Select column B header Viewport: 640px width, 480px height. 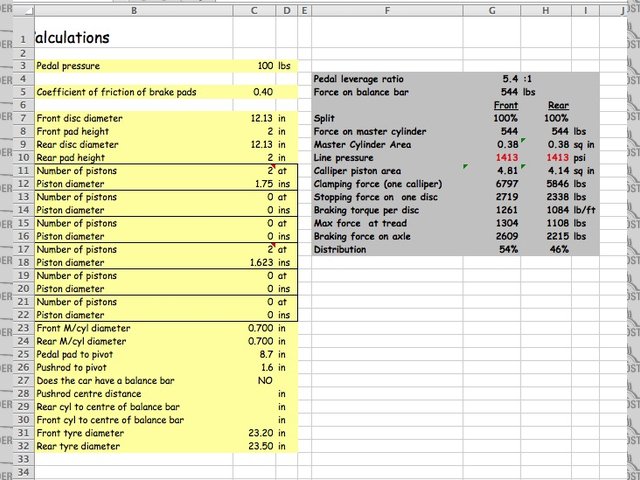[x=133, y=10]
